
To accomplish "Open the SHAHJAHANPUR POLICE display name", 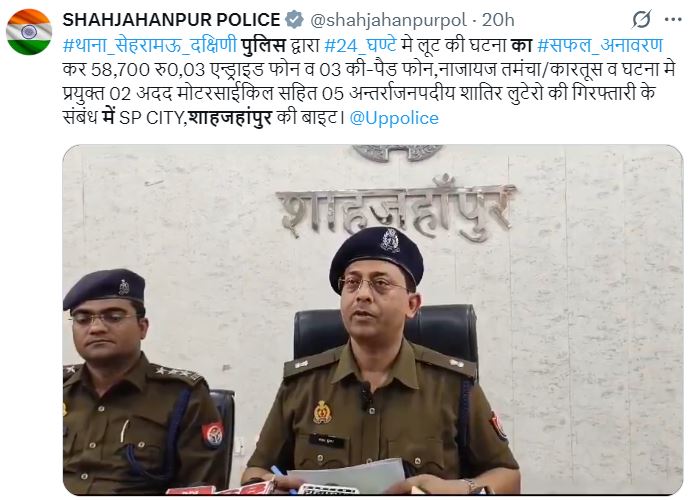I will pos(172,20).
